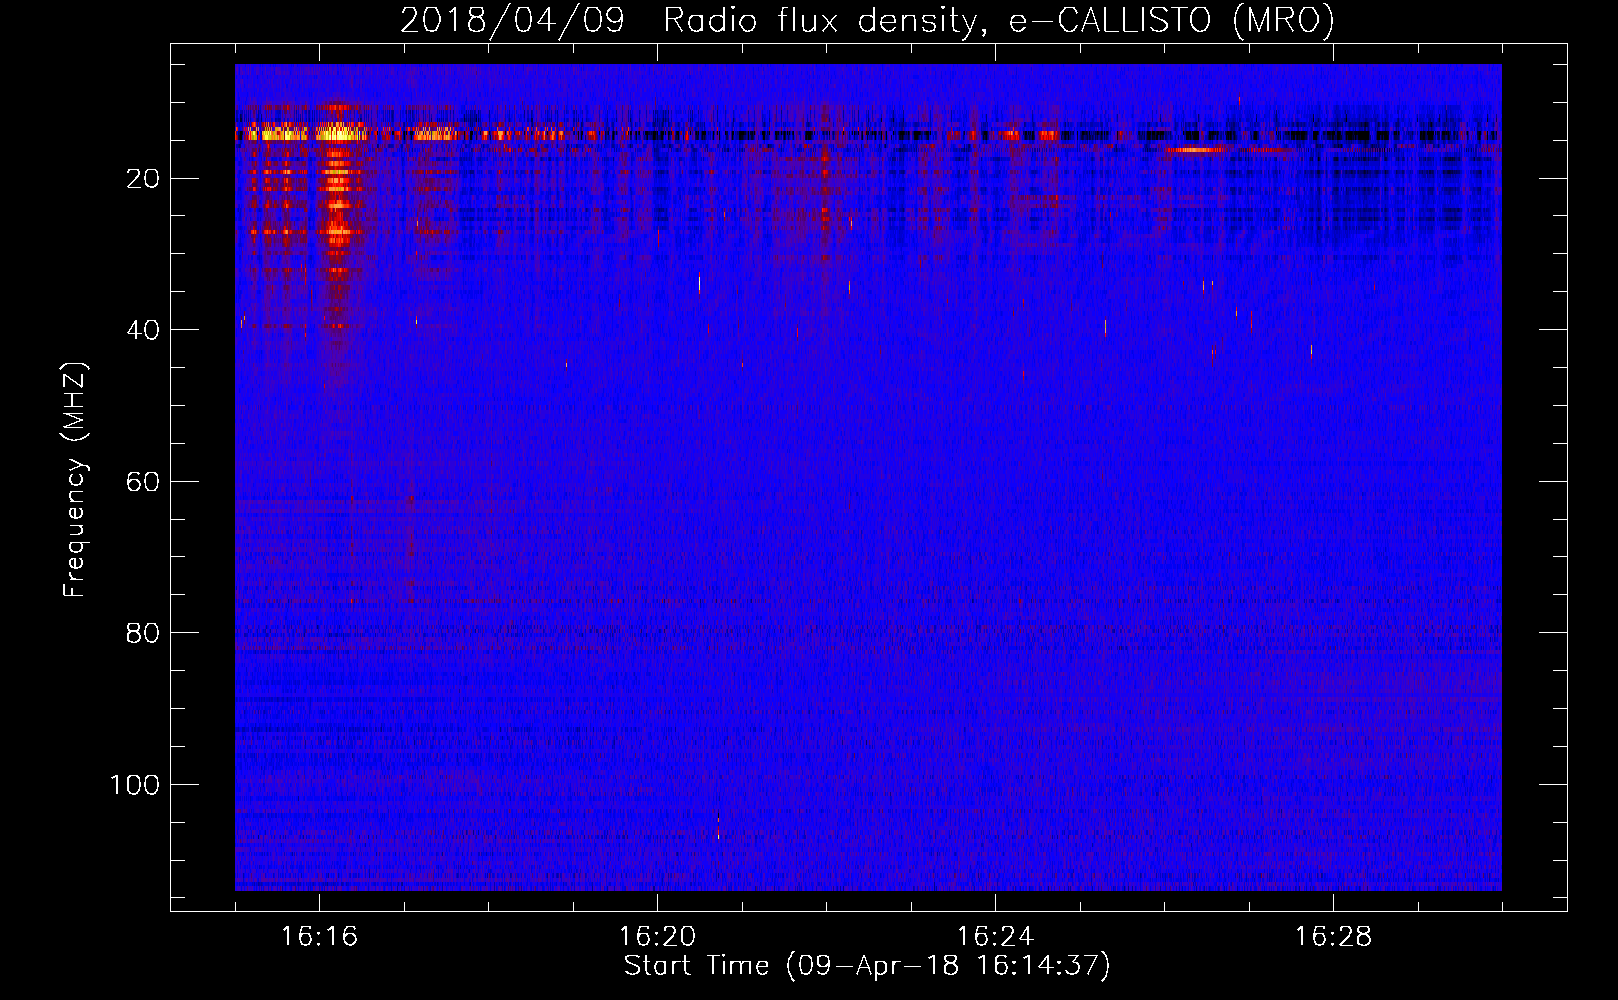Viewport: 1618px width, 1000px height.
Task: Click the 16:24 time tick label
Action: tap(995, 937)
